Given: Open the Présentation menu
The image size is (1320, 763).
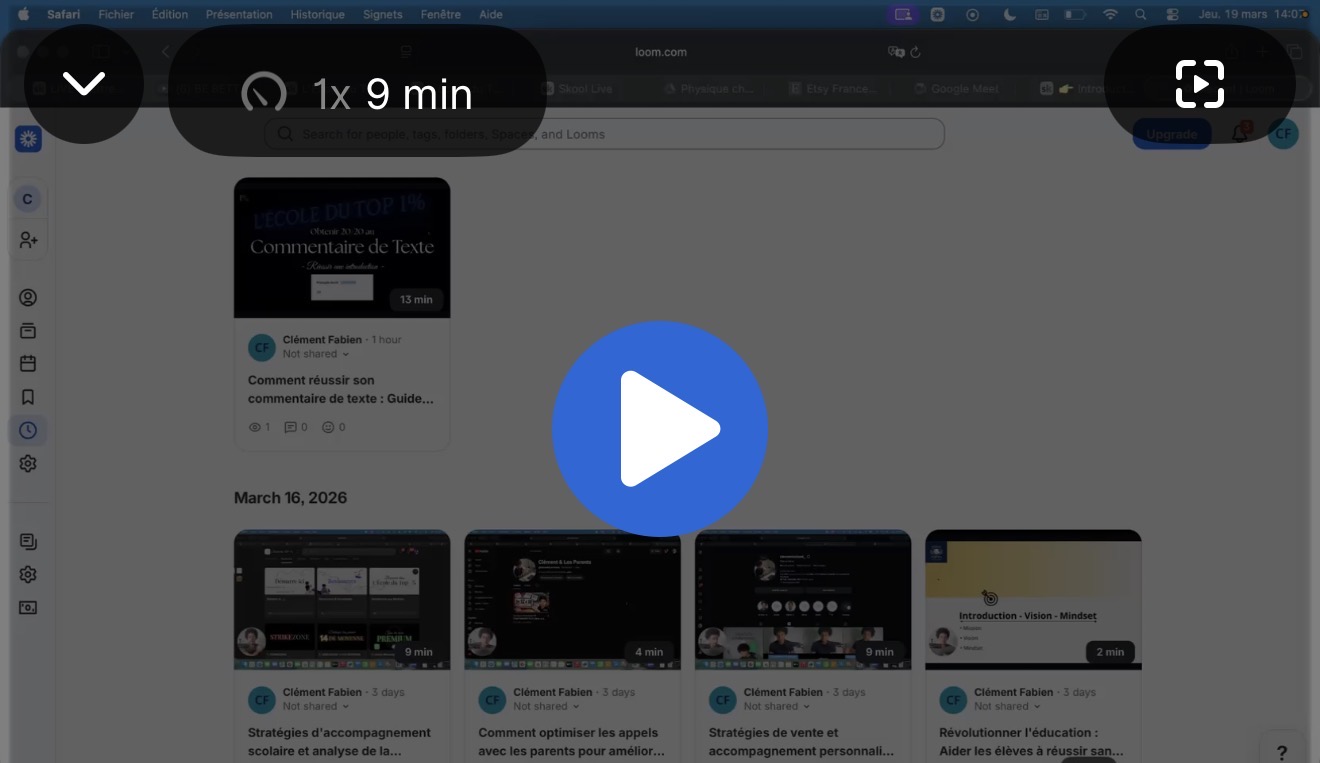Looking at the screenshot, I should coord(239,14).
